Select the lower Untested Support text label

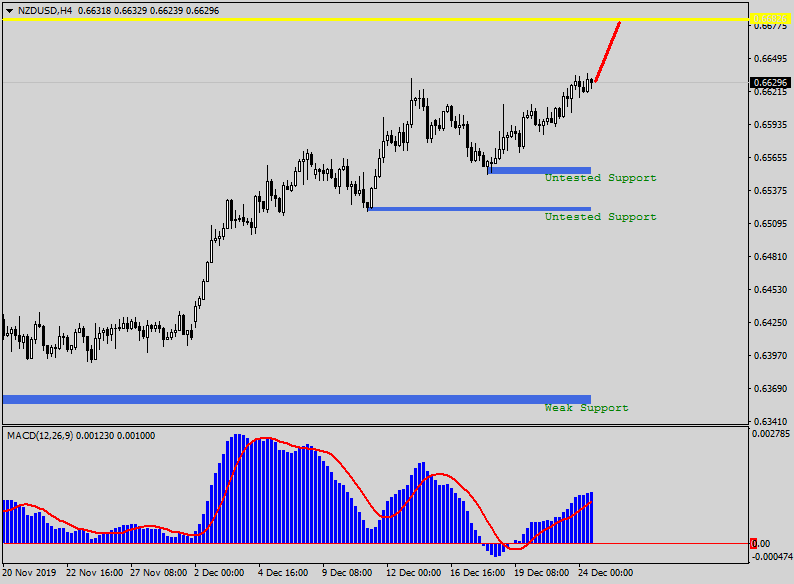click(x=600, y=217)
